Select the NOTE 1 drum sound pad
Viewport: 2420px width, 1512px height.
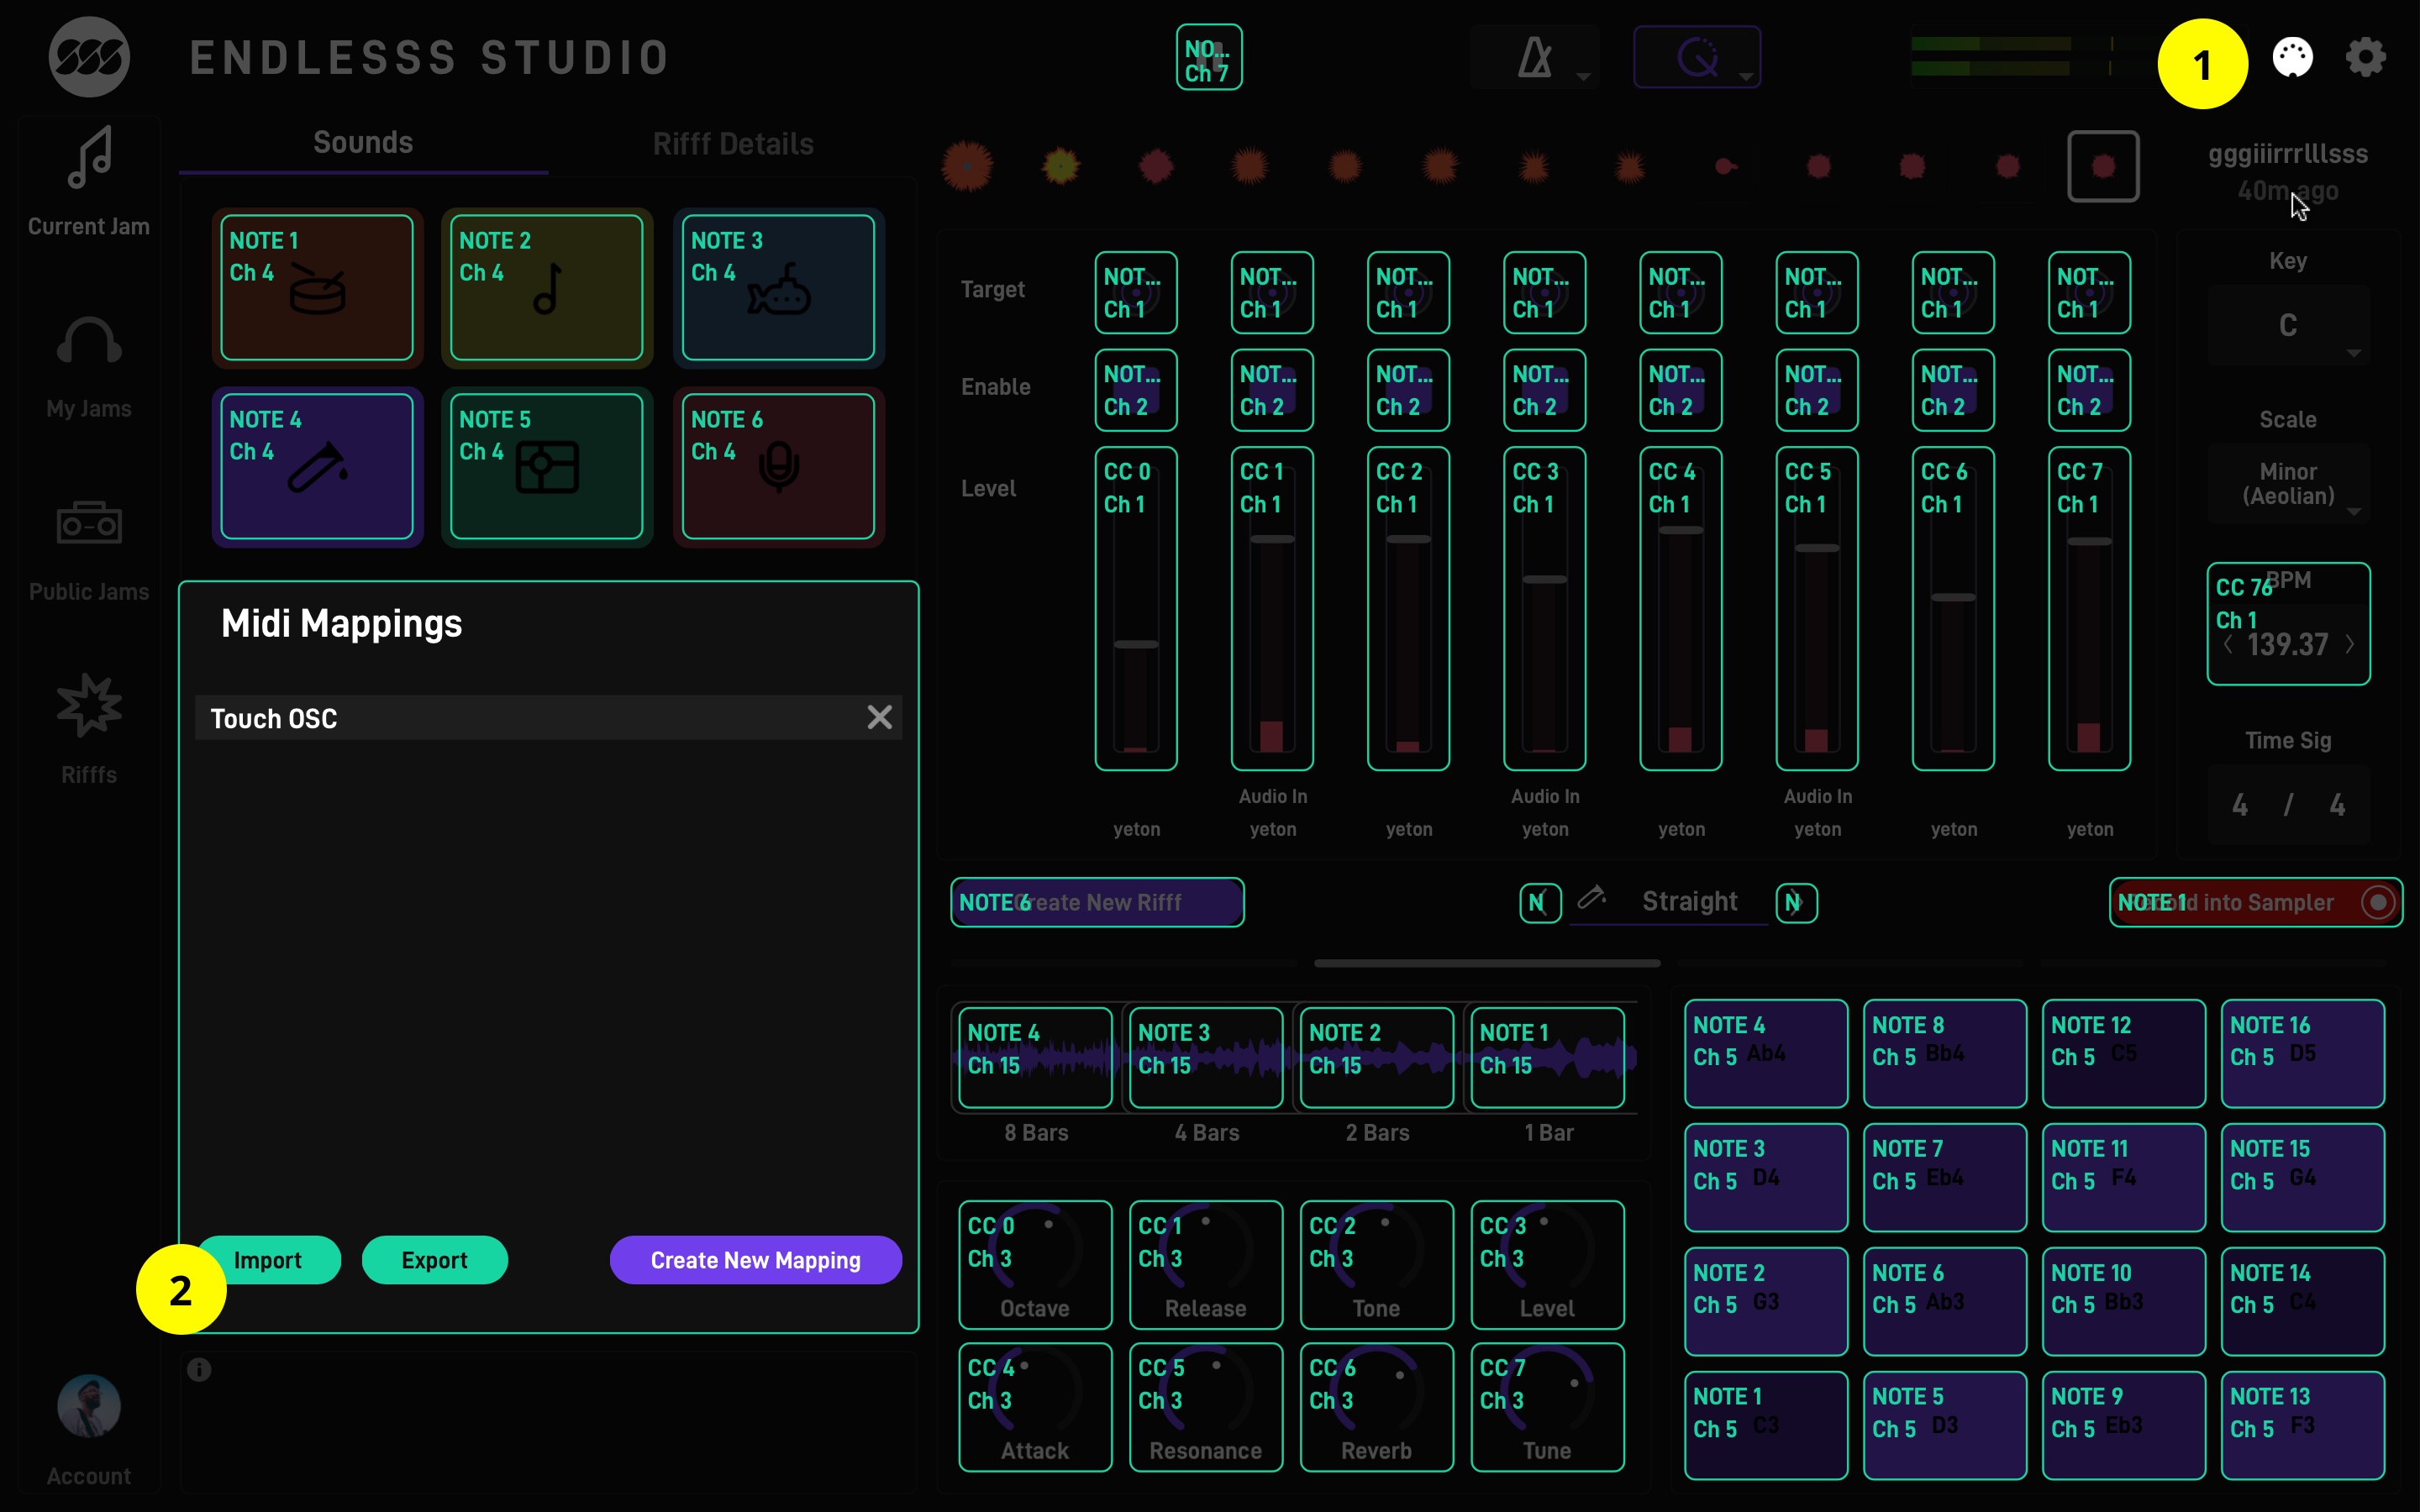(317, 288)
